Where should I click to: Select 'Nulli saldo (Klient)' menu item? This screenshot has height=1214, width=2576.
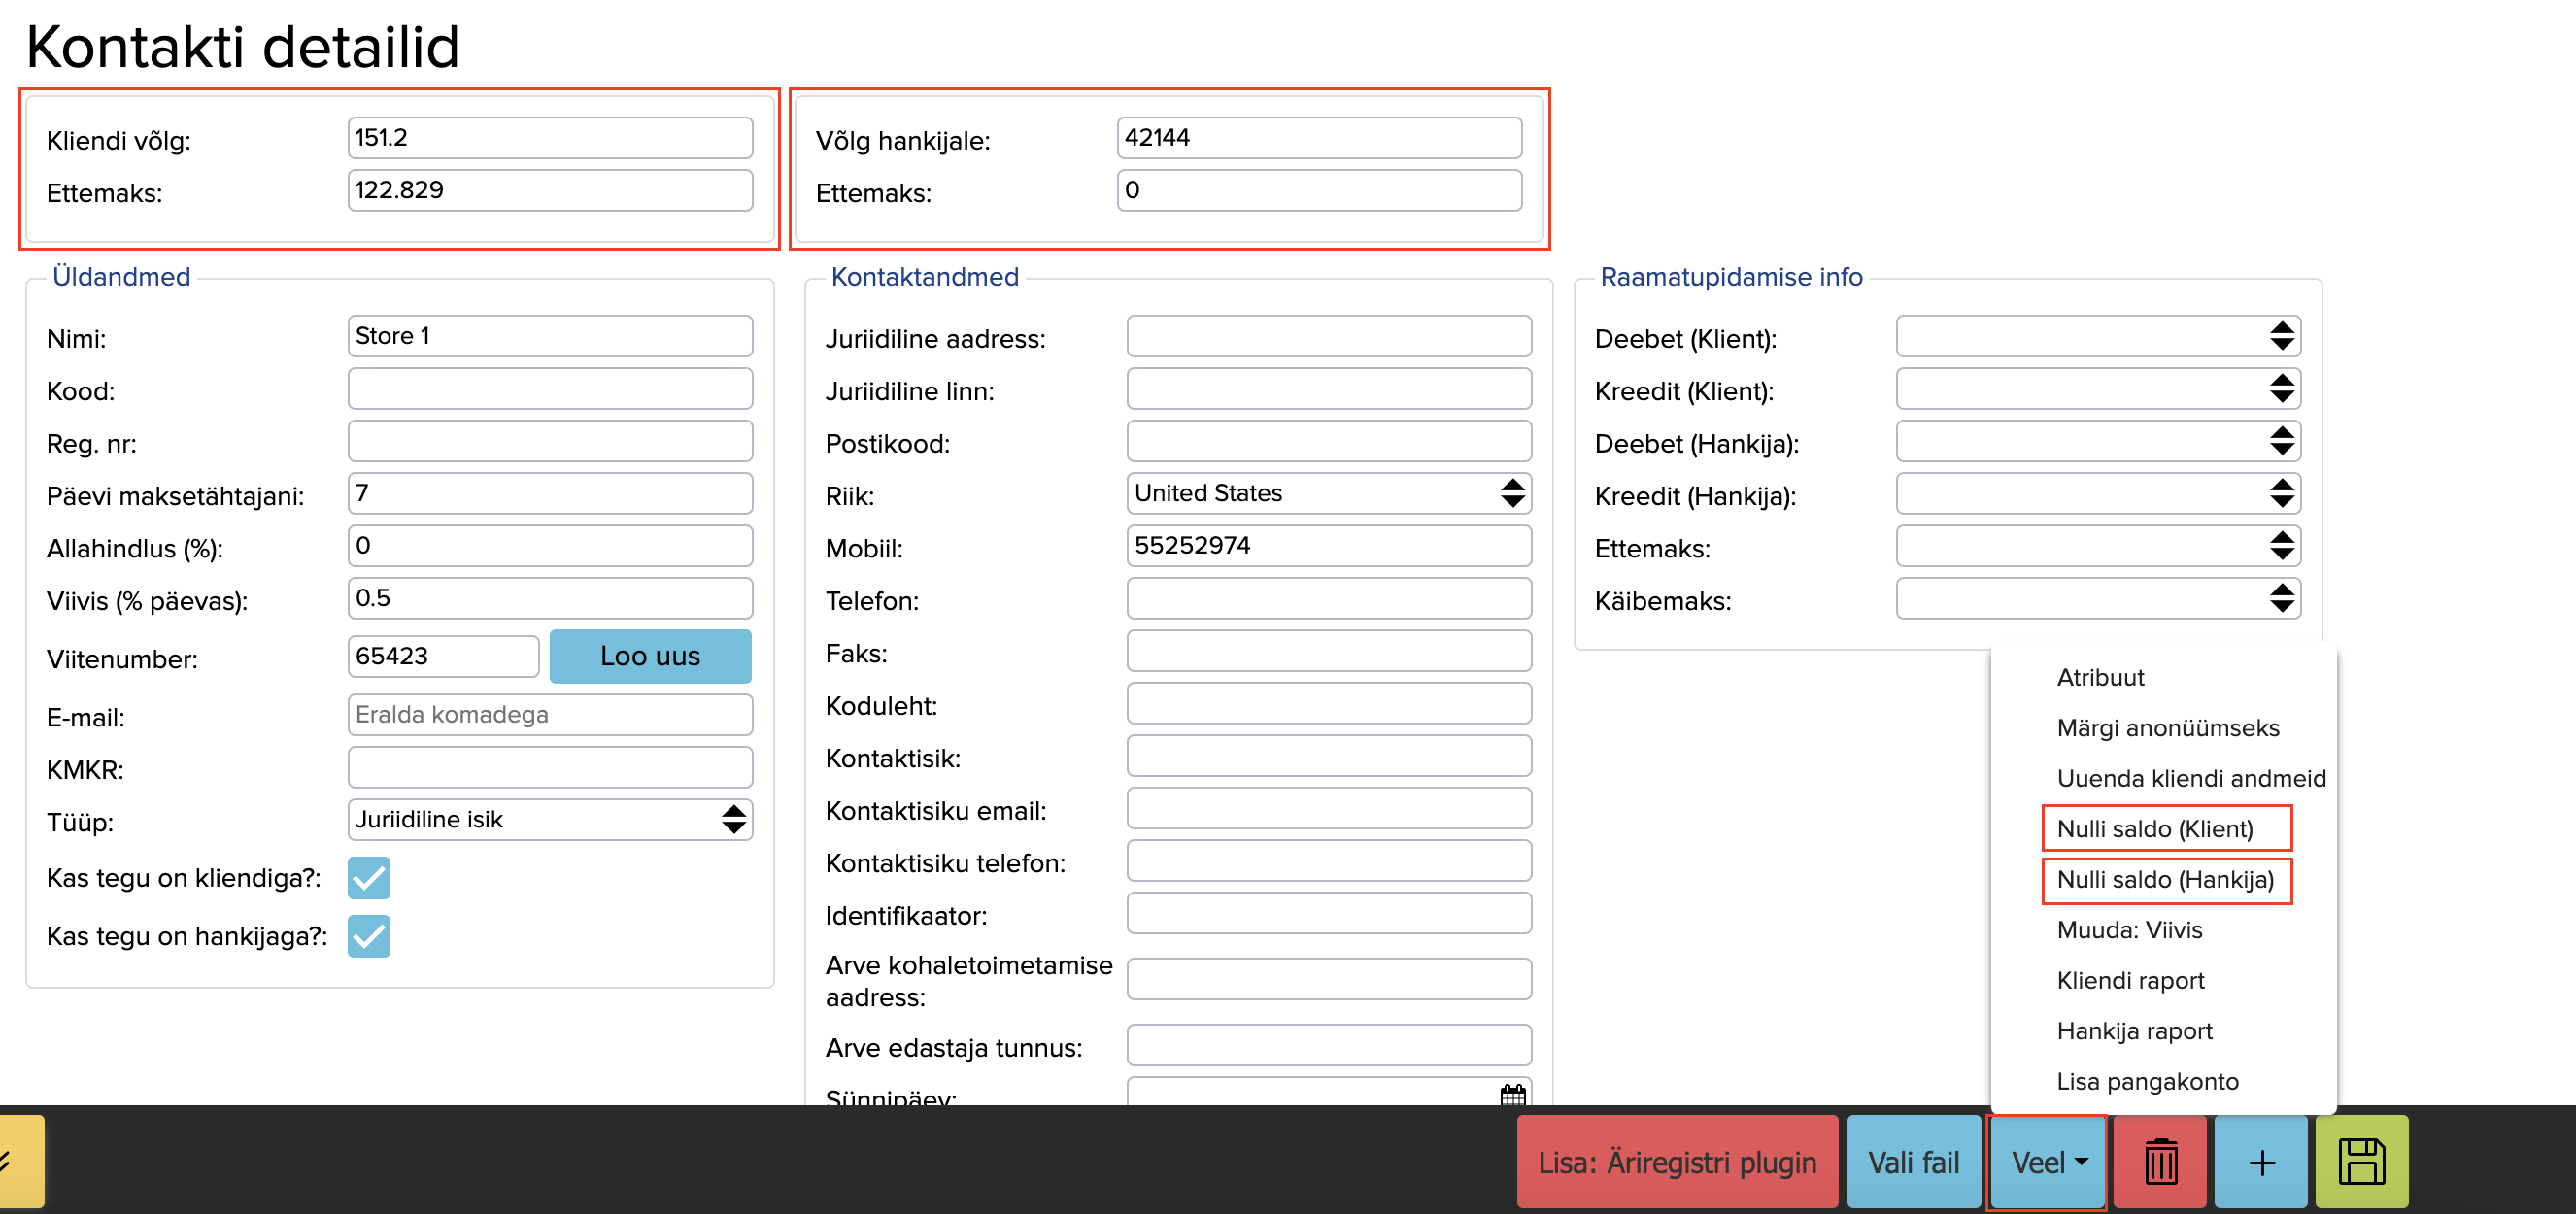[x=2155, y=828]
